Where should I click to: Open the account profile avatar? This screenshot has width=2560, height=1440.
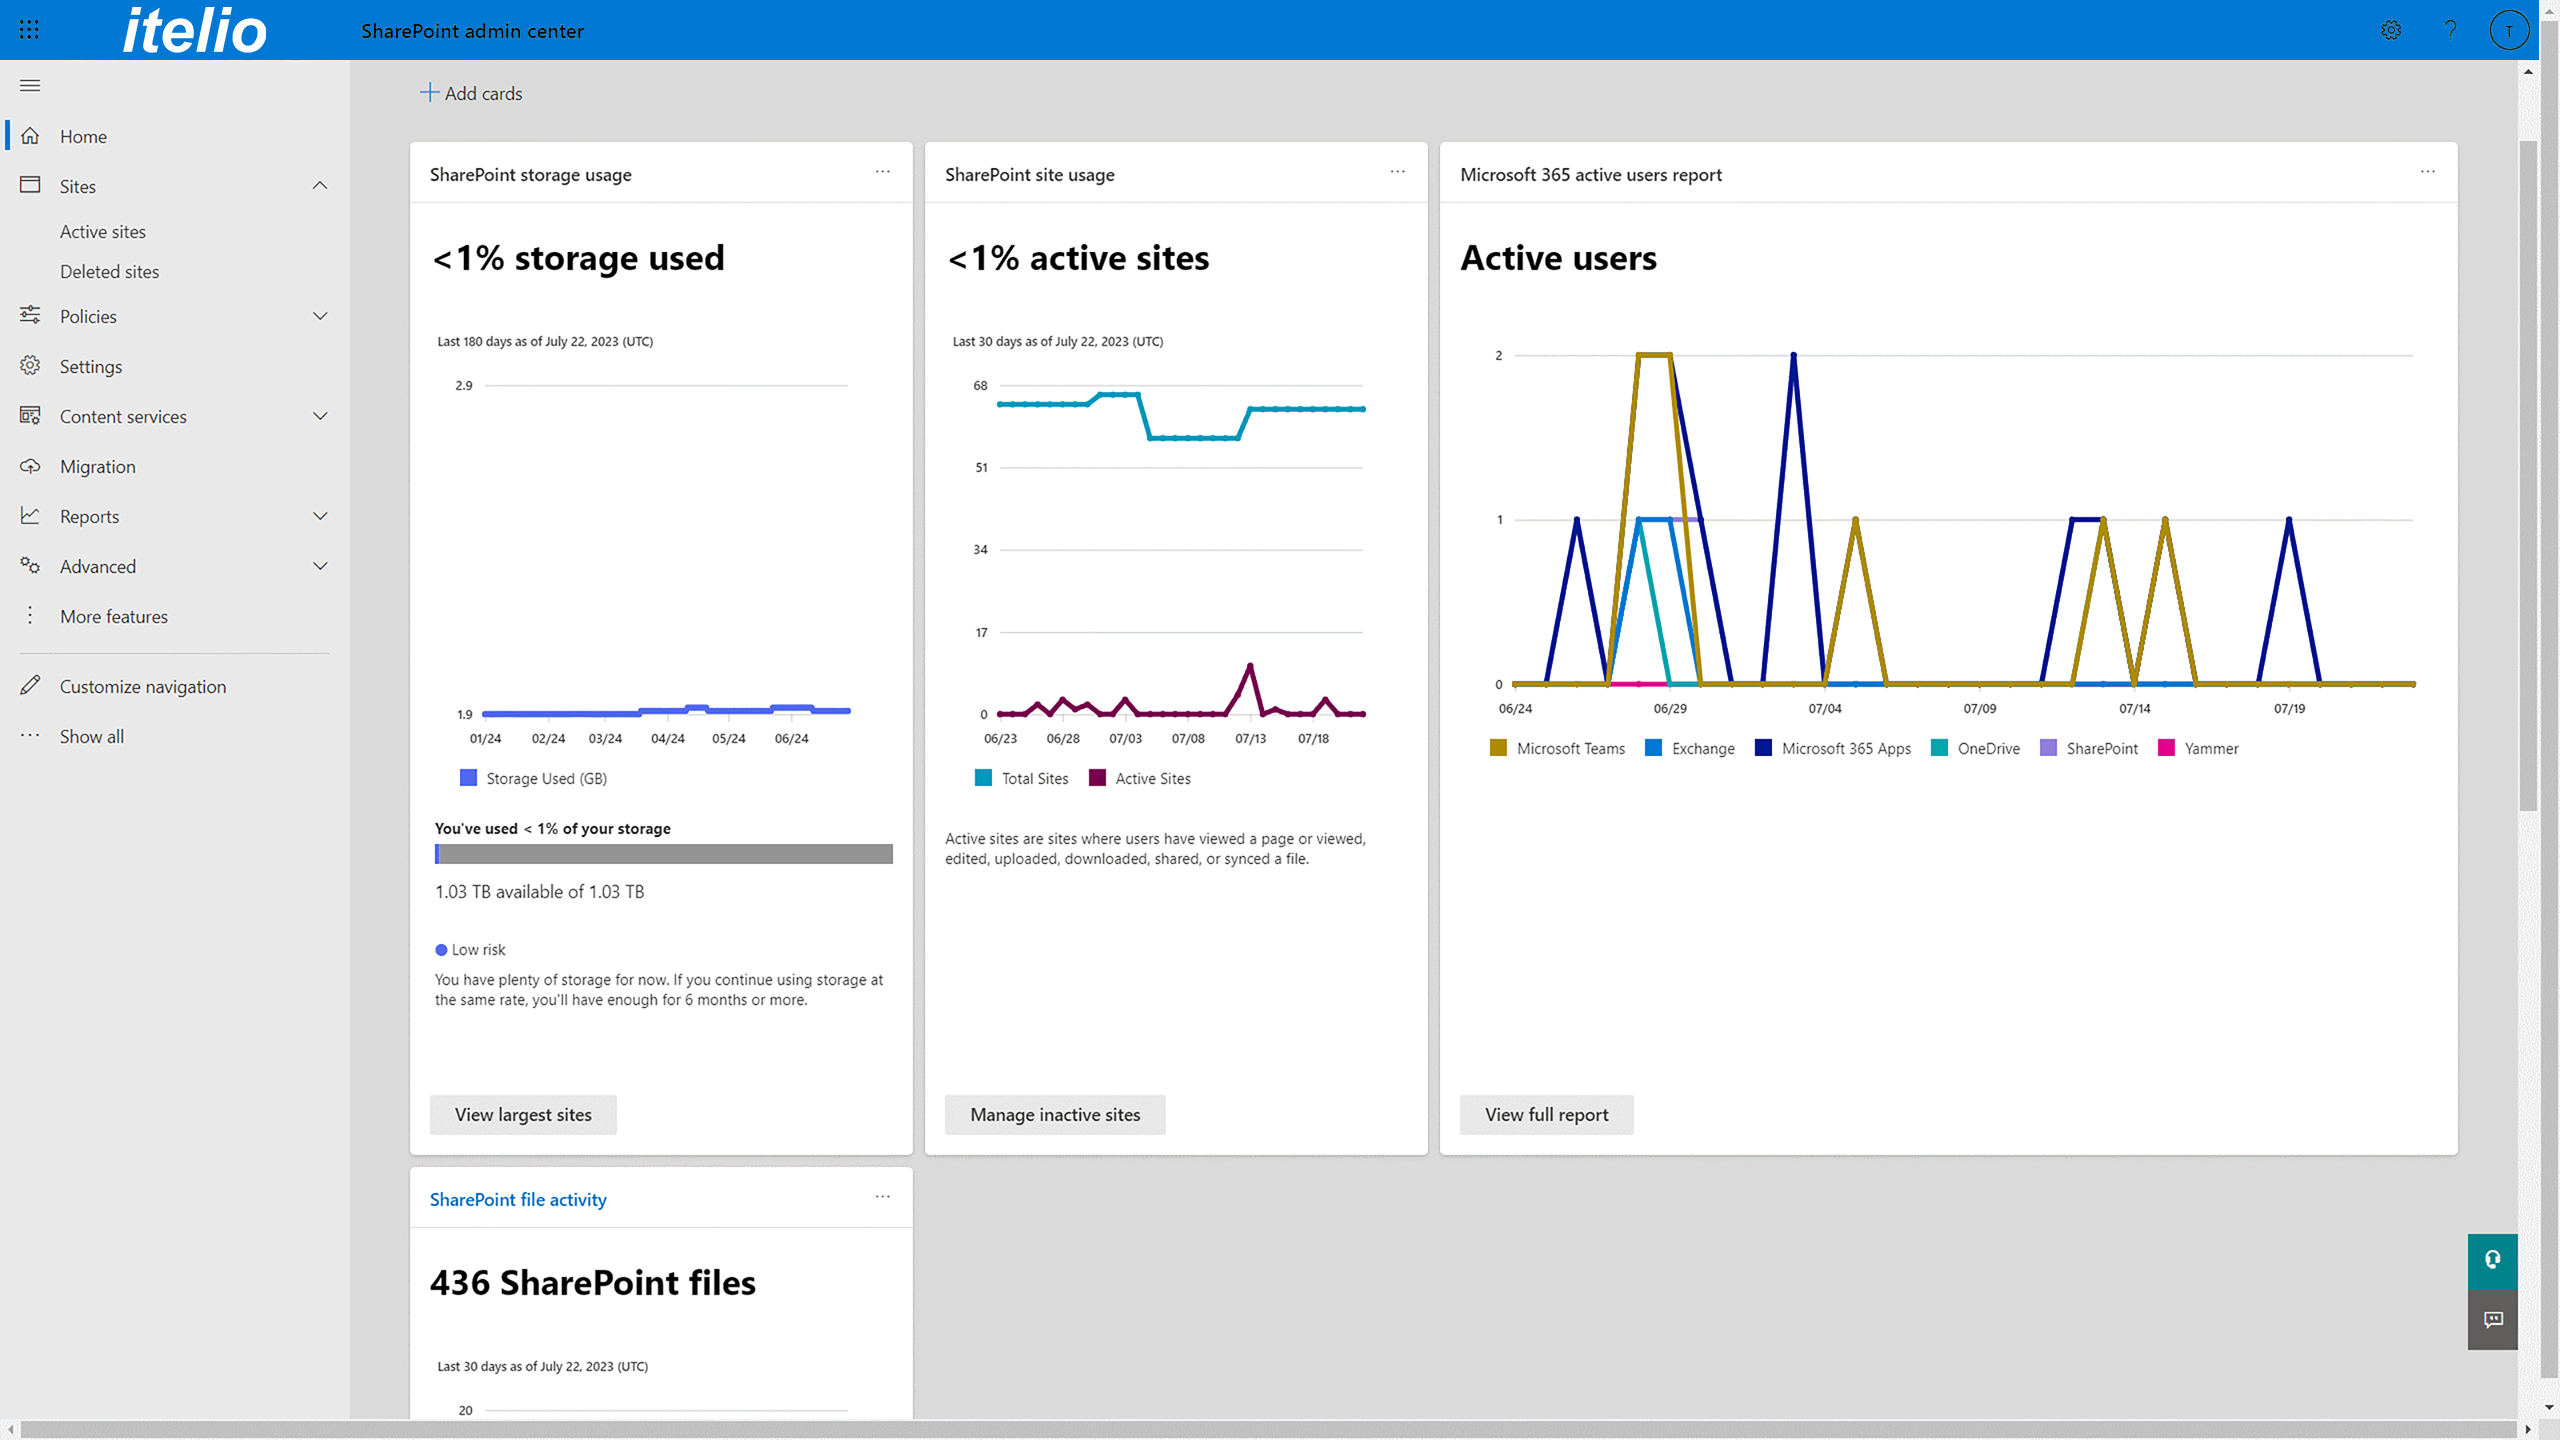(2509, 30)
